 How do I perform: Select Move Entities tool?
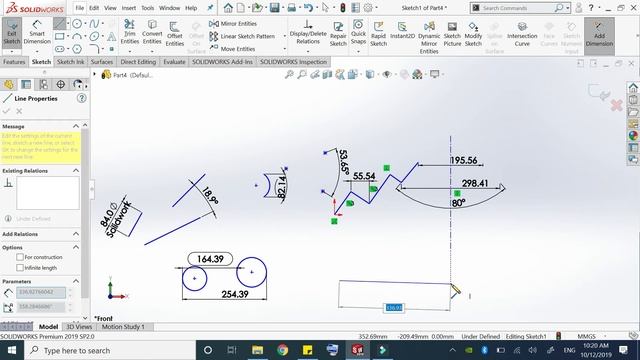pyautogui.click(x=233, y=49)
